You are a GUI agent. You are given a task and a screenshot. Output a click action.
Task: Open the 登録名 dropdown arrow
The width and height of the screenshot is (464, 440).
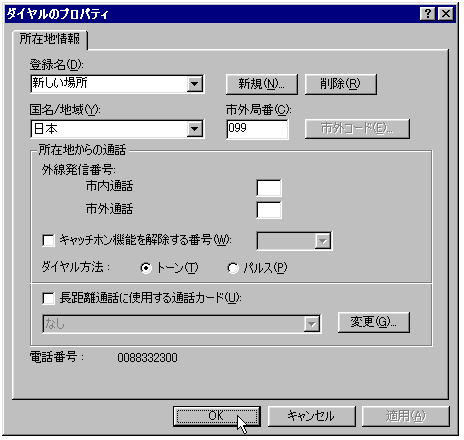click(x=195, y=84)
